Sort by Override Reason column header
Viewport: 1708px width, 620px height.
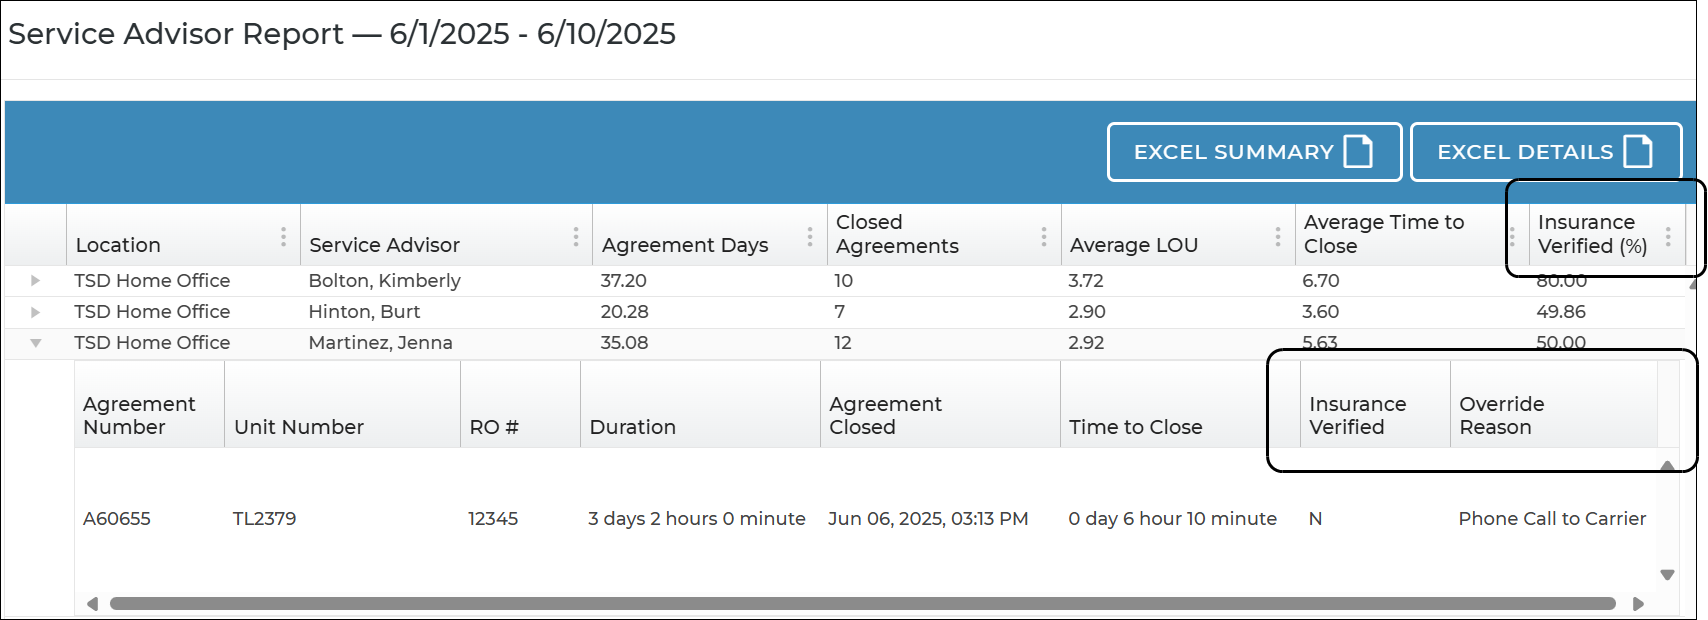[x=1501, y=415]
